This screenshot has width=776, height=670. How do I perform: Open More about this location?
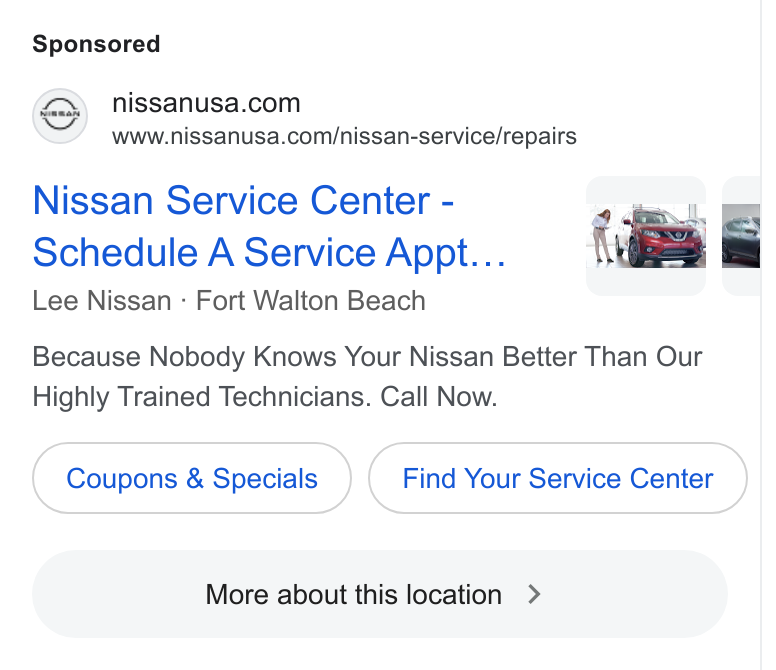pos(380,594)
